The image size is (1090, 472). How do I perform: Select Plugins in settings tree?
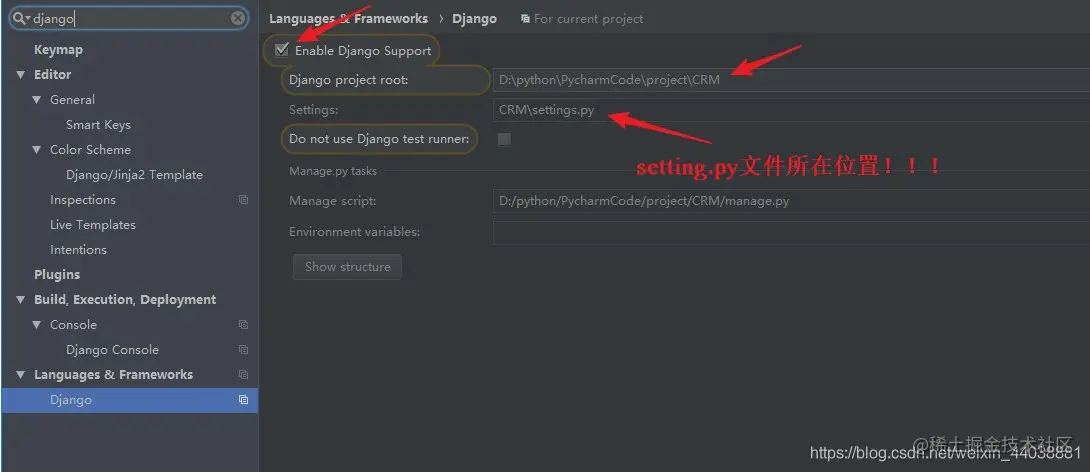coord(57,275)
